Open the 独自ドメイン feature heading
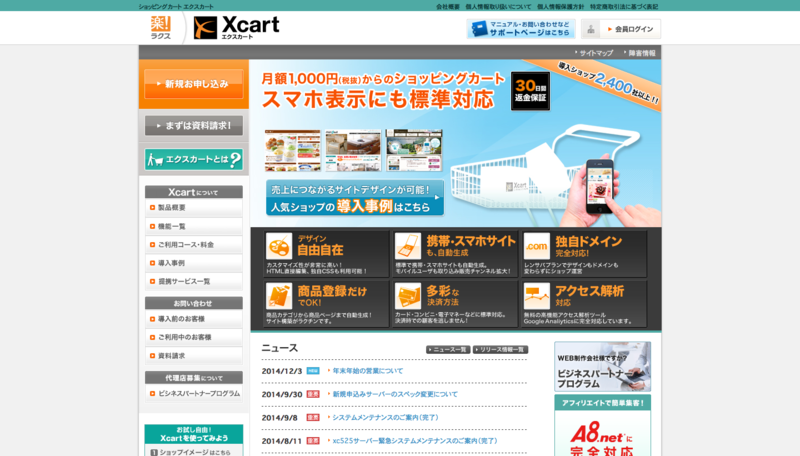The width and height of the screenshot is (800, 456). (589, 246)
